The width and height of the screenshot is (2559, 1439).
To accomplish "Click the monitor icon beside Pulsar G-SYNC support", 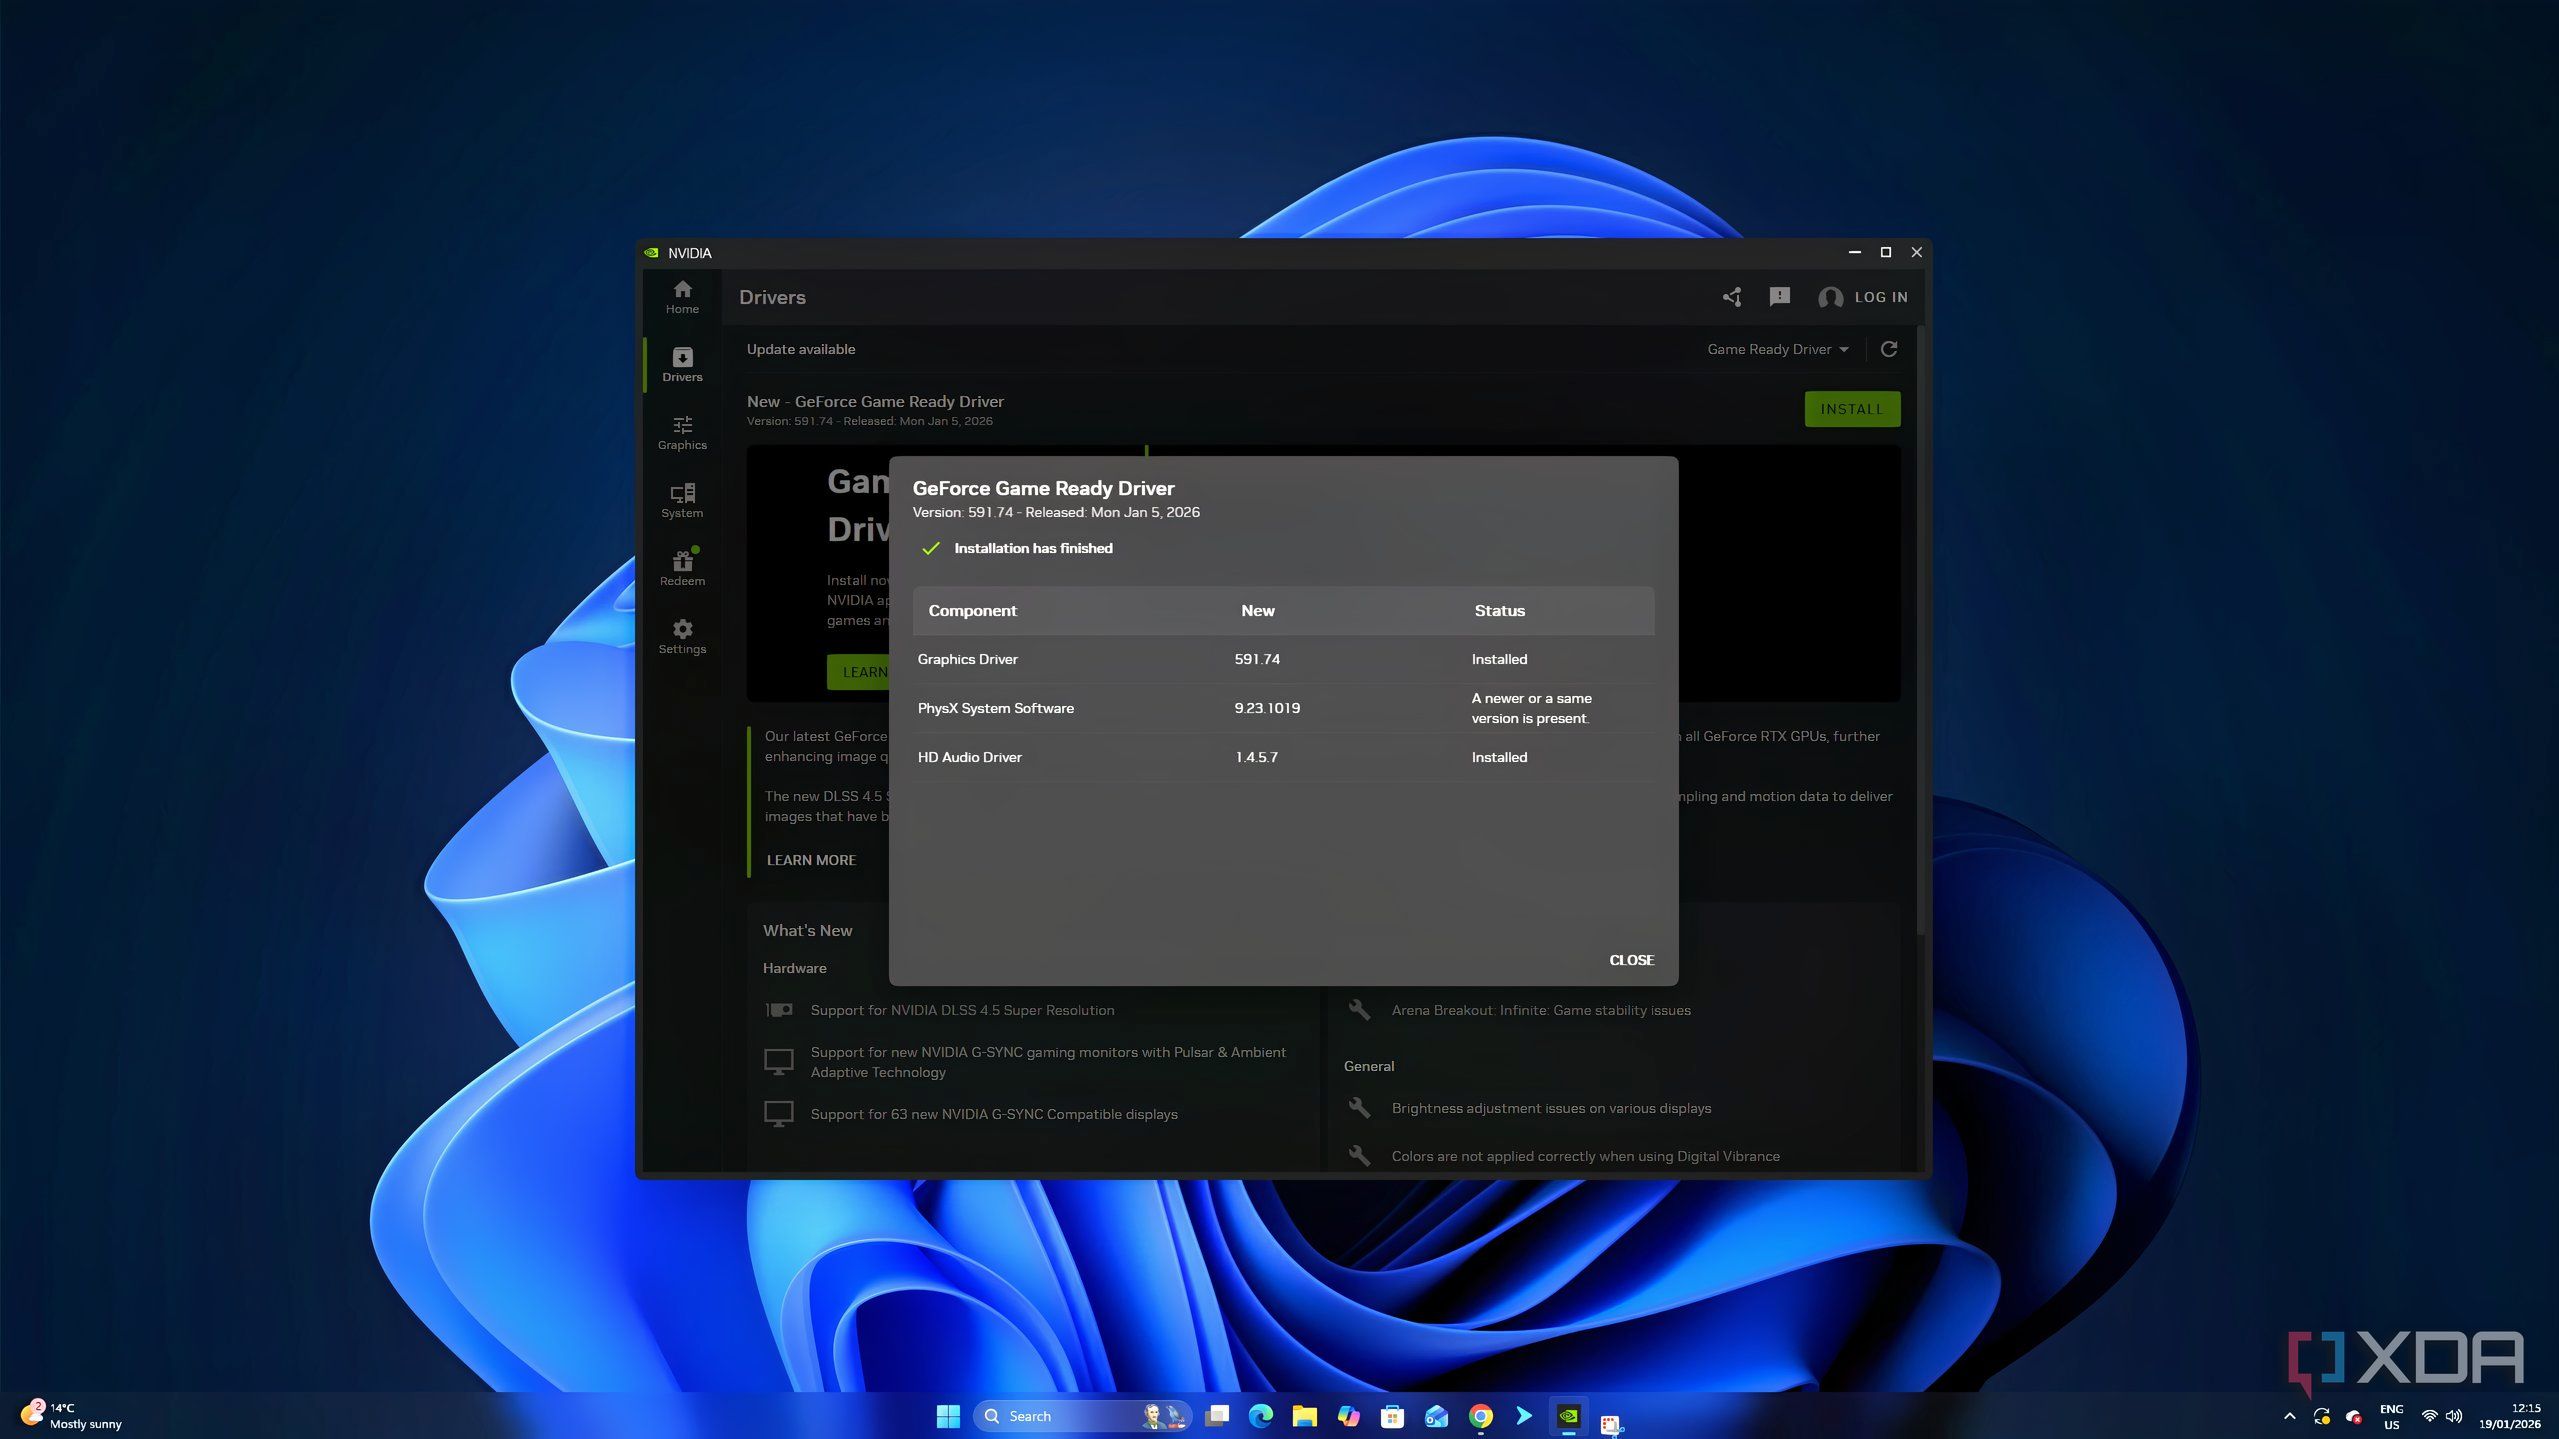I will 778,1061.
